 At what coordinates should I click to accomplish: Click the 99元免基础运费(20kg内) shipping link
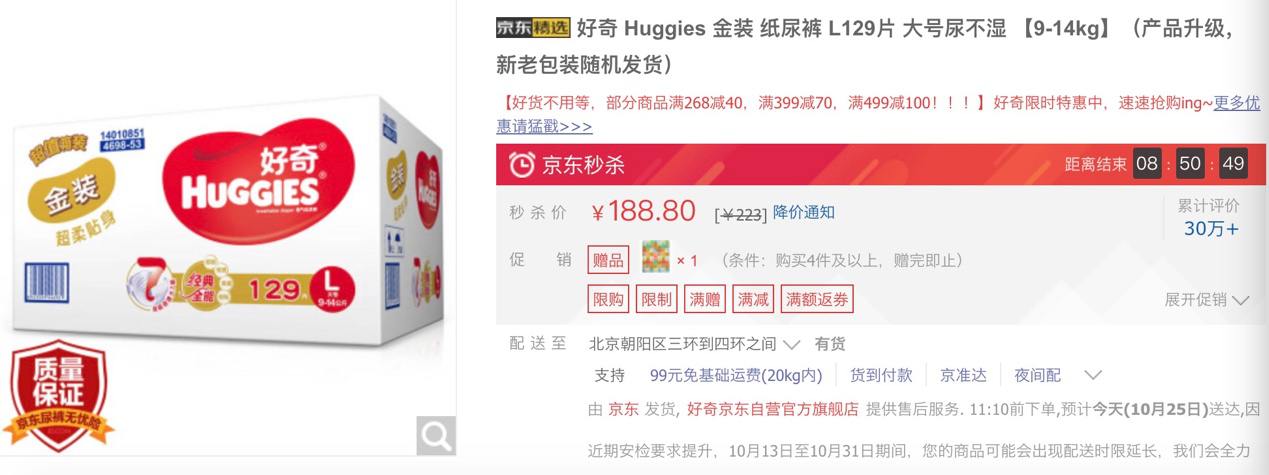pos(736,376)
